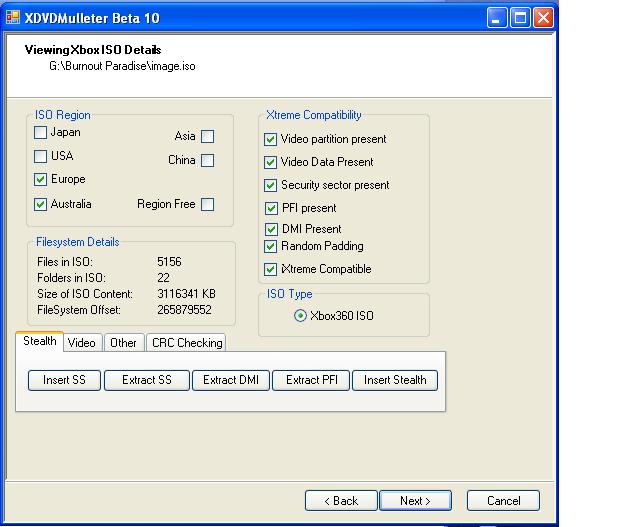The image size is (640, 527).
Task: Click the Insert SS button
Action: coord(64,380)
